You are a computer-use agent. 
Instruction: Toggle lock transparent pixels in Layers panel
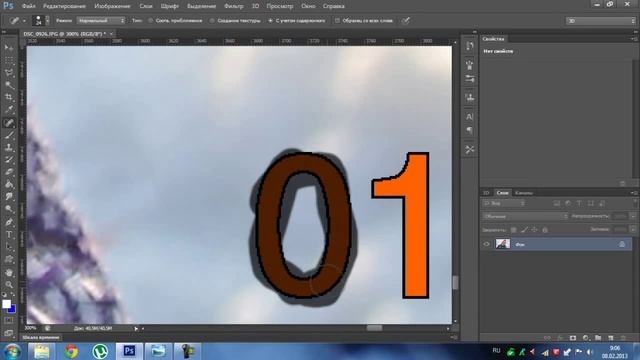pos(514,230)
